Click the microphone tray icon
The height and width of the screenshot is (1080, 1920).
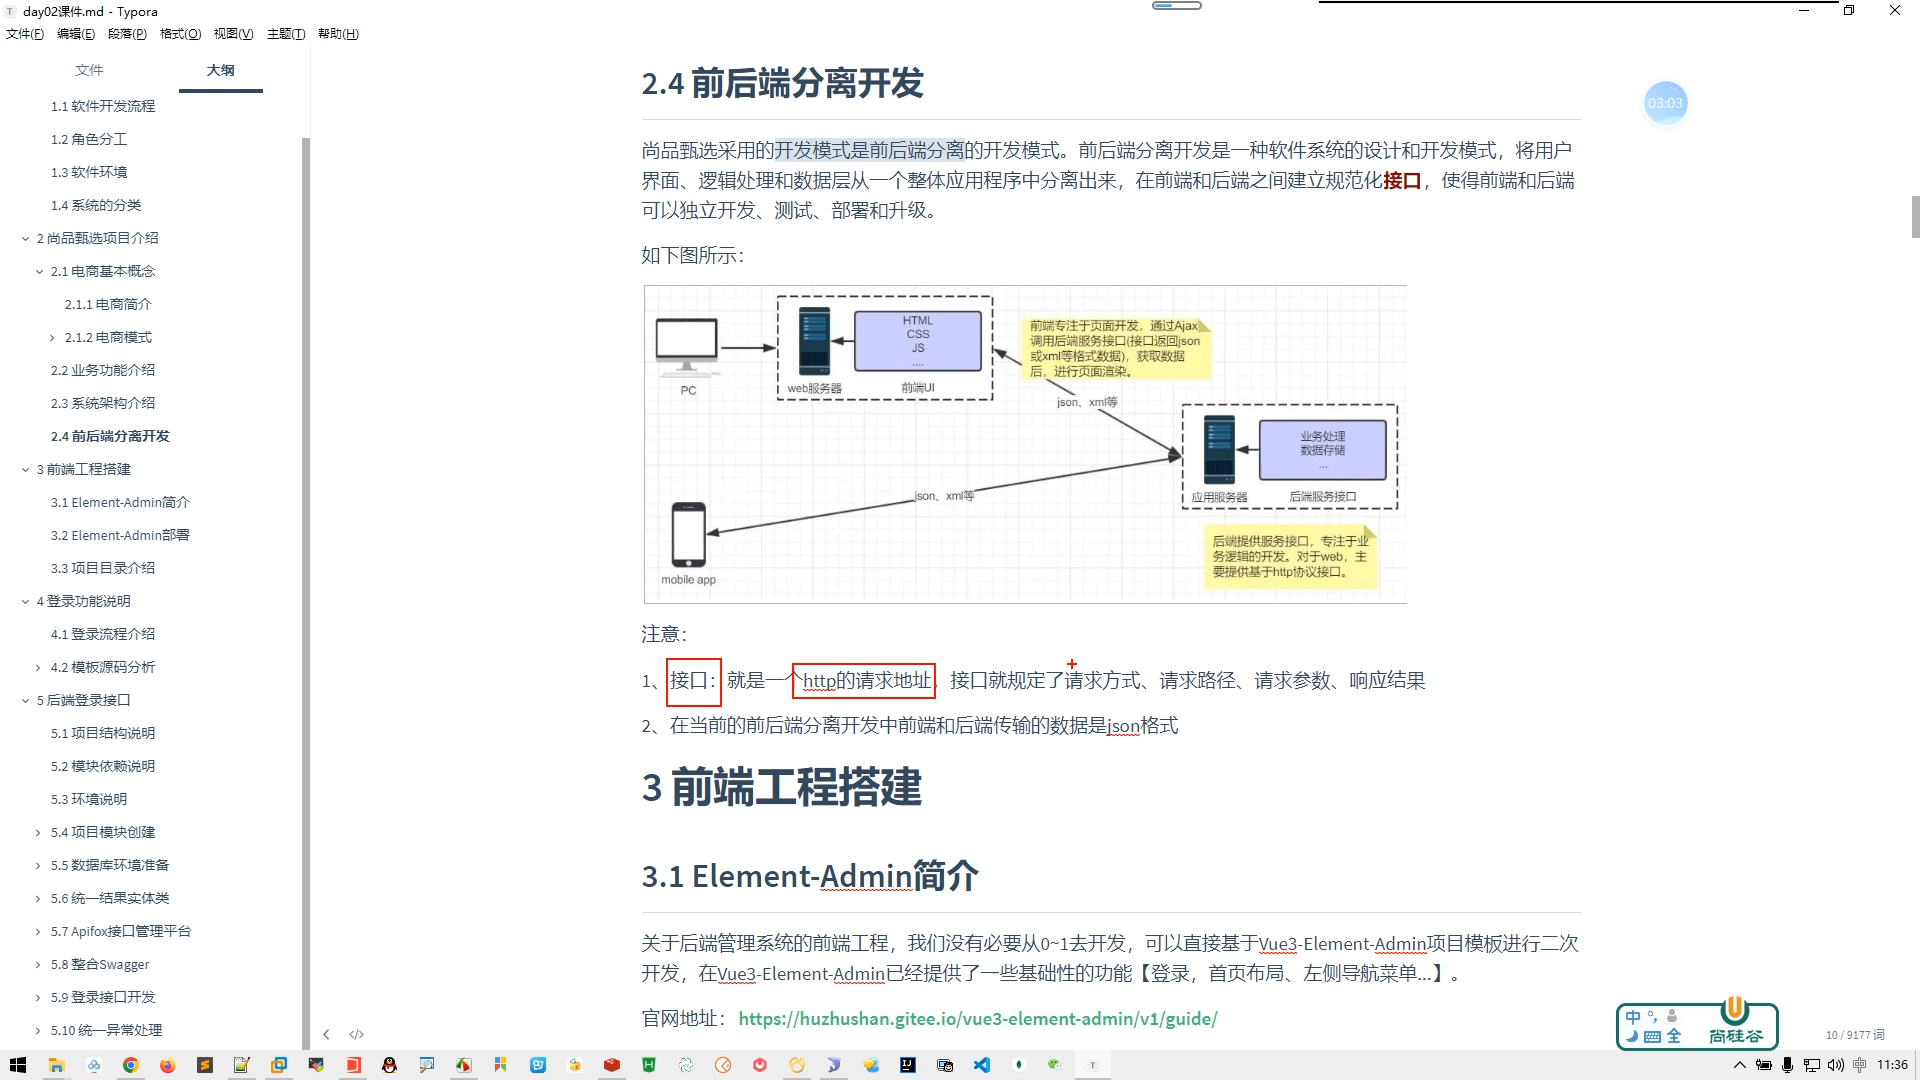tap(1787, 1065)
